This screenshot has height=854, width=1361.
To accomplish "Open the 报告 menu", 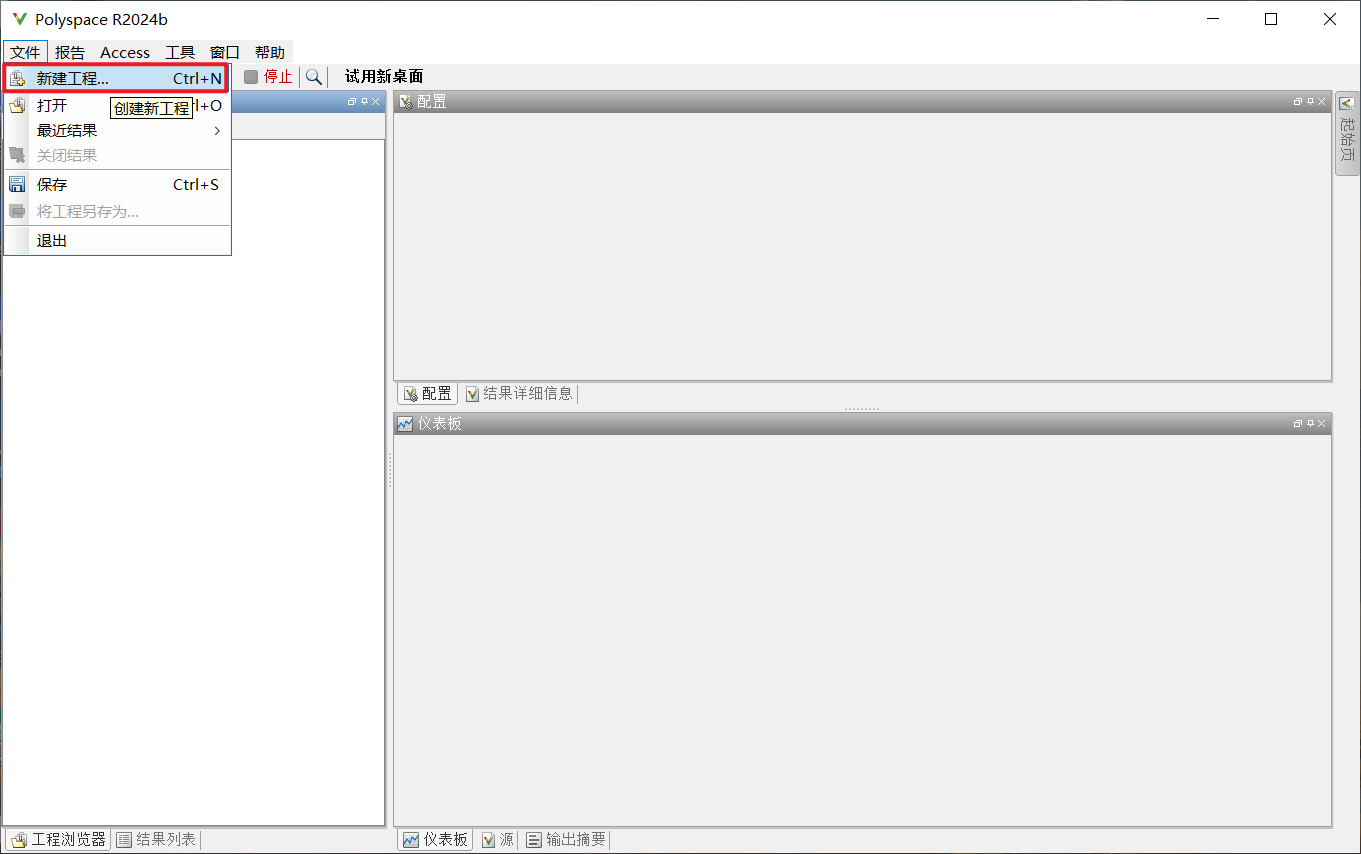I will coord(70,52).
